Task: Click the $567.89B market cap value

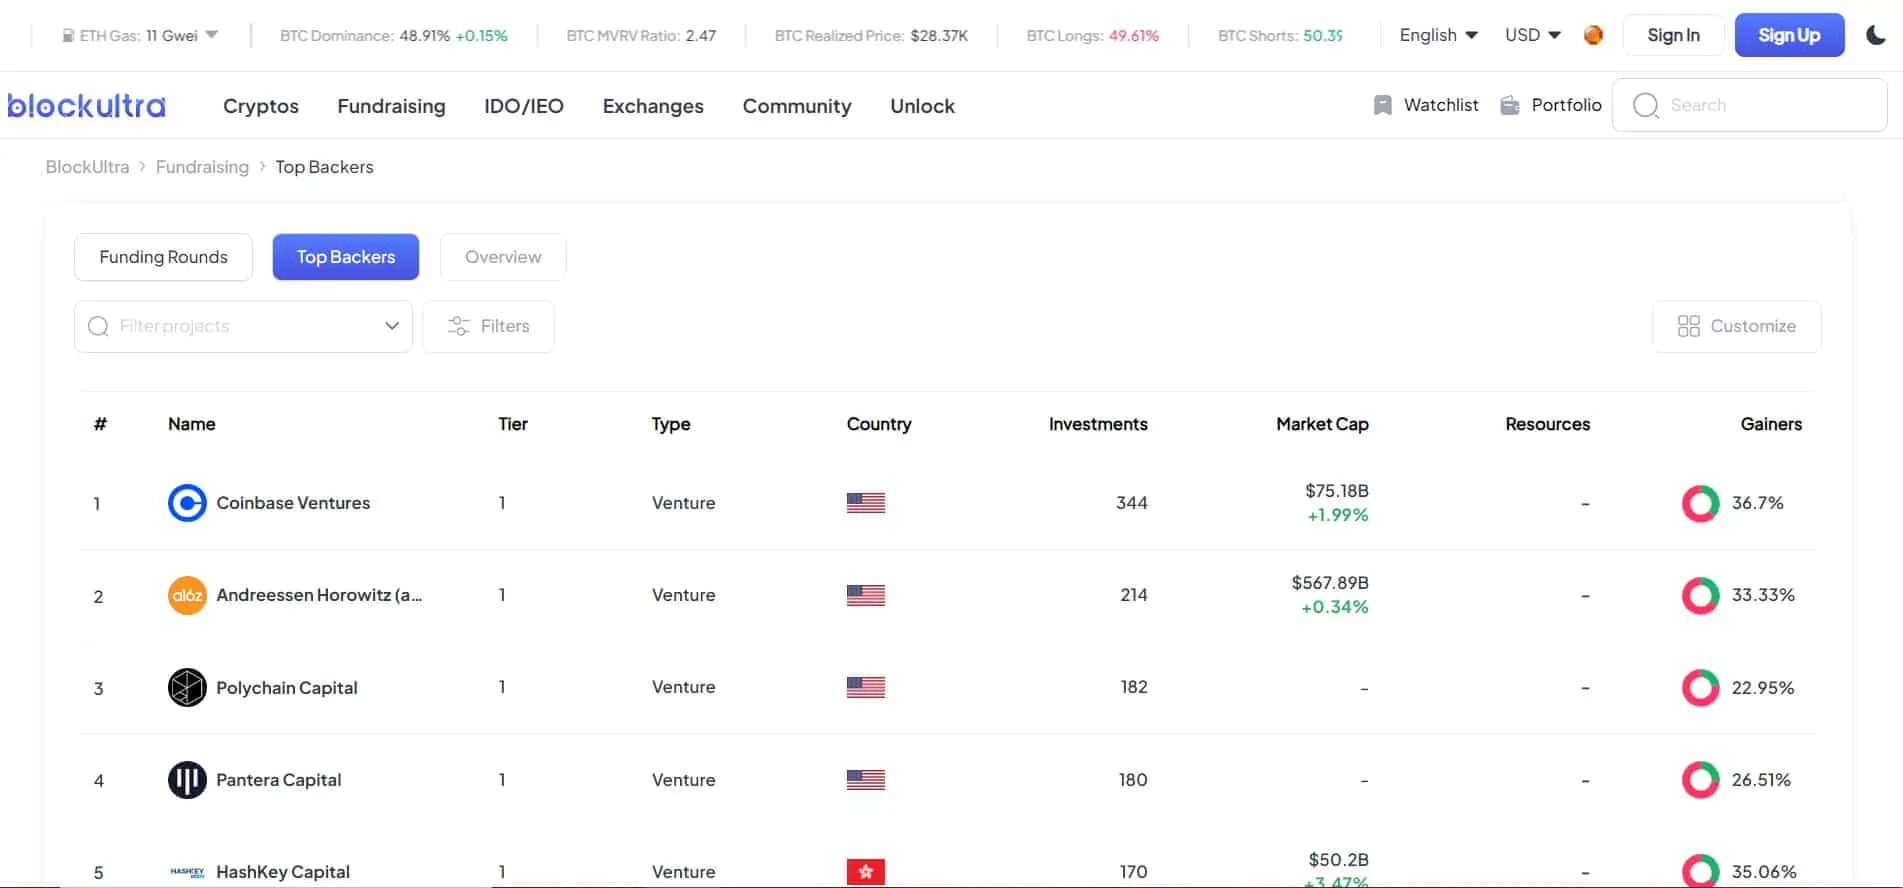Action: pyautogui.click(x=1330, y=583)
